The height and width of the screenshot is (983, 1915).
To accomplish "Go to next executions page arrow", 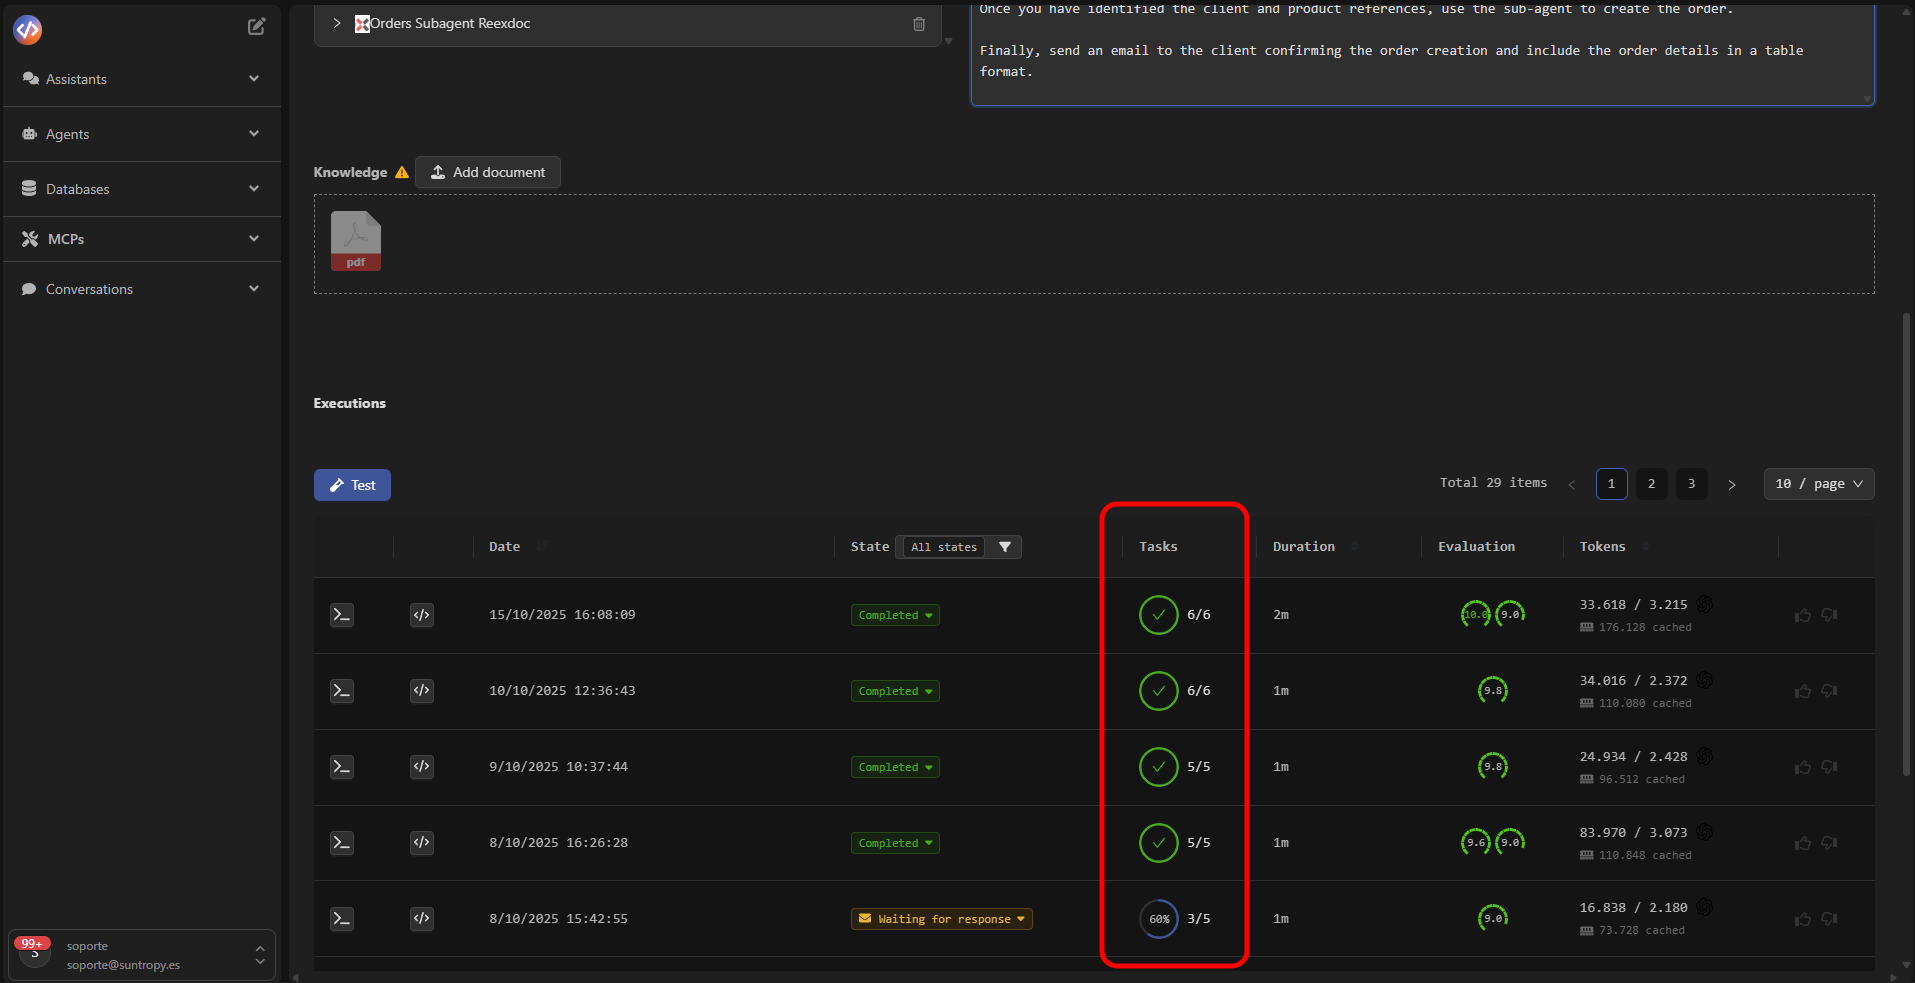I will click(x=1732, y=485).
